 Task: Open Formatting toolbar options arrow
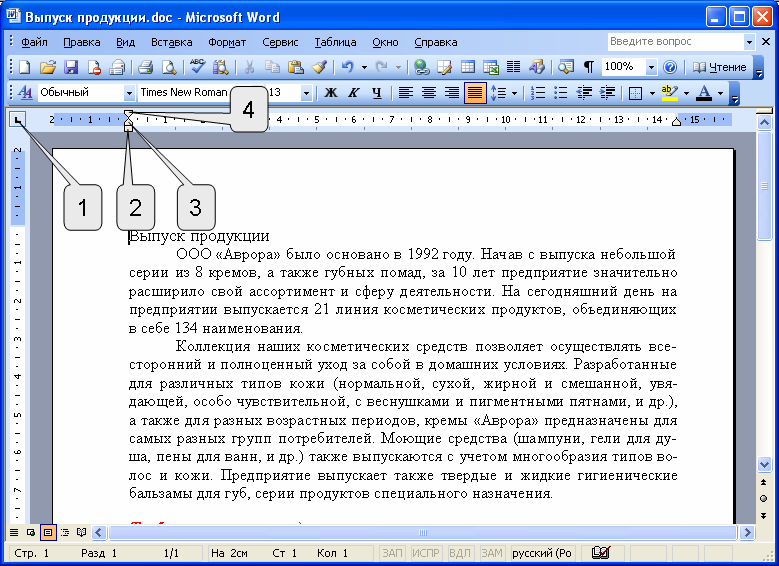click(735, 93)
